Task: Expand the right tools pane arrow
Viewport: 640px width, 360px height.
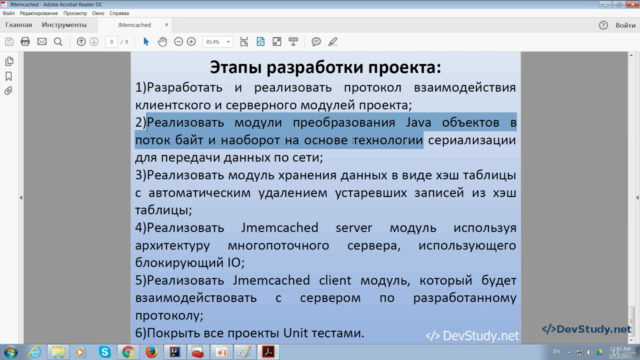Action: point(637,198)
